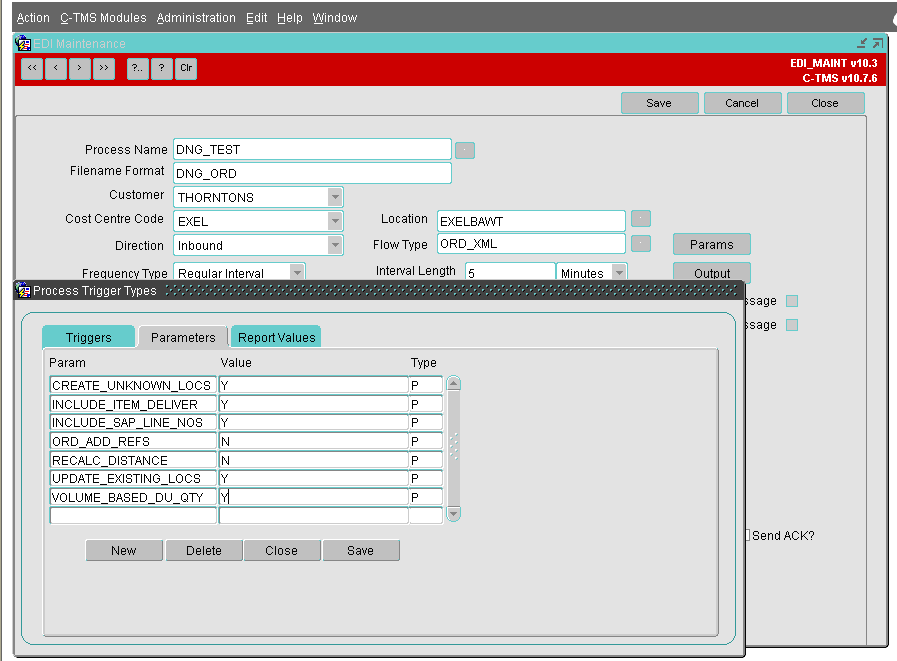The height and width of the screenshot is (661, 897).
Task: Select the RECALC_DISTANCE param cell
Action: (x=133, y=460)
